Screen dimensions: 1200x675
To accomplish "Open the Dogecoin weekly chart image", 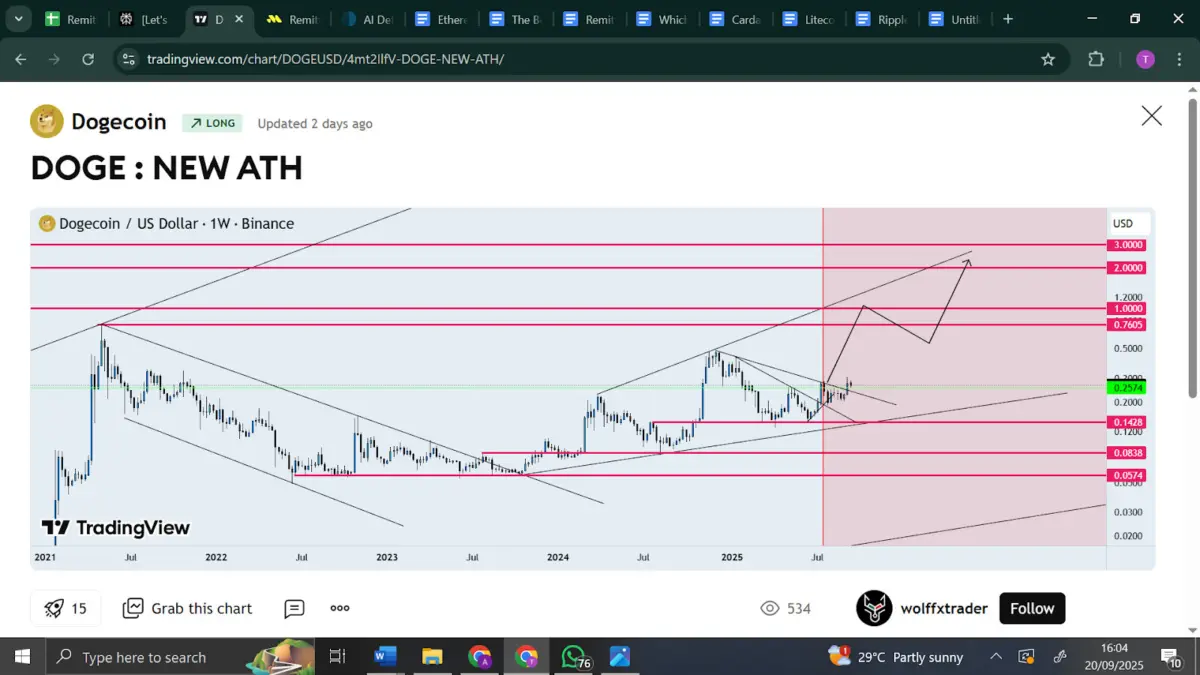I will [593, 388].
